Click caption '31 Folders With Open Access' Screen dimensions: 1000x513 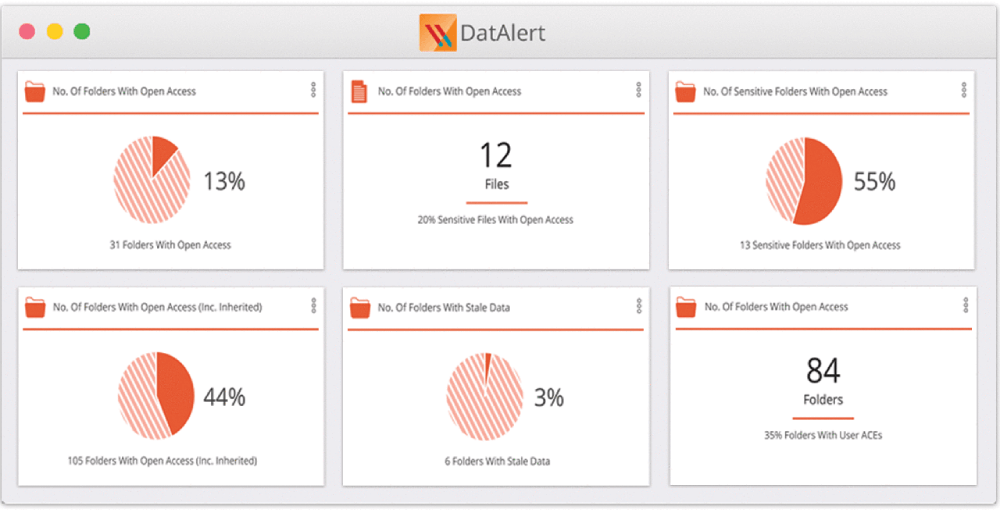tap(170, 244)
